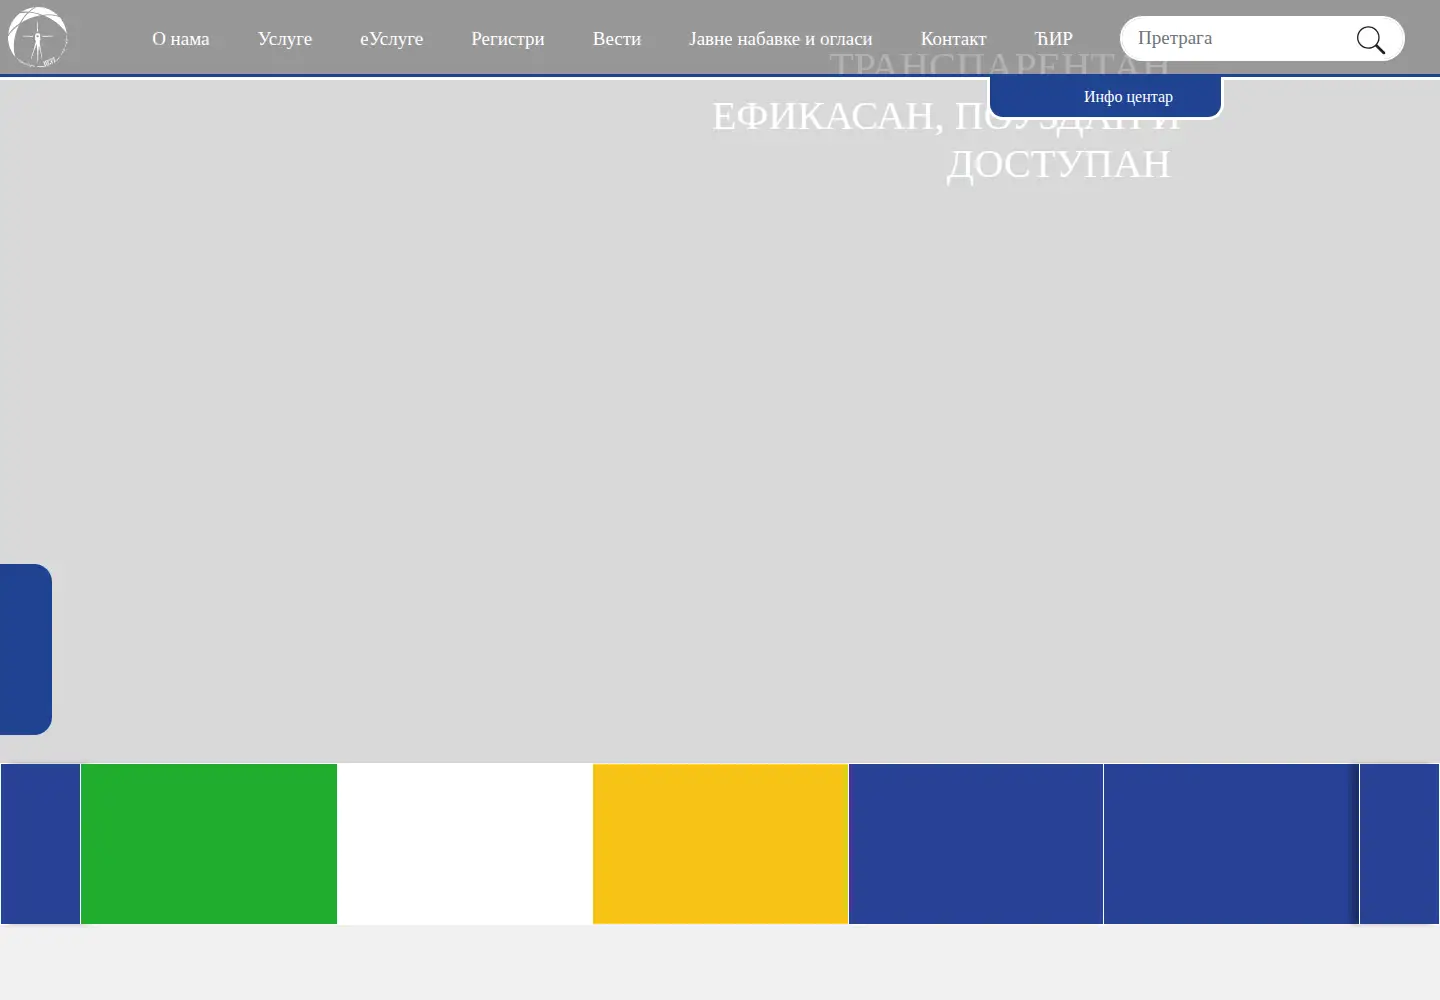Open the yellow tile in the bottom row
The width and height of the screenshot is (1440, 1000).
(x=720, y=844)
